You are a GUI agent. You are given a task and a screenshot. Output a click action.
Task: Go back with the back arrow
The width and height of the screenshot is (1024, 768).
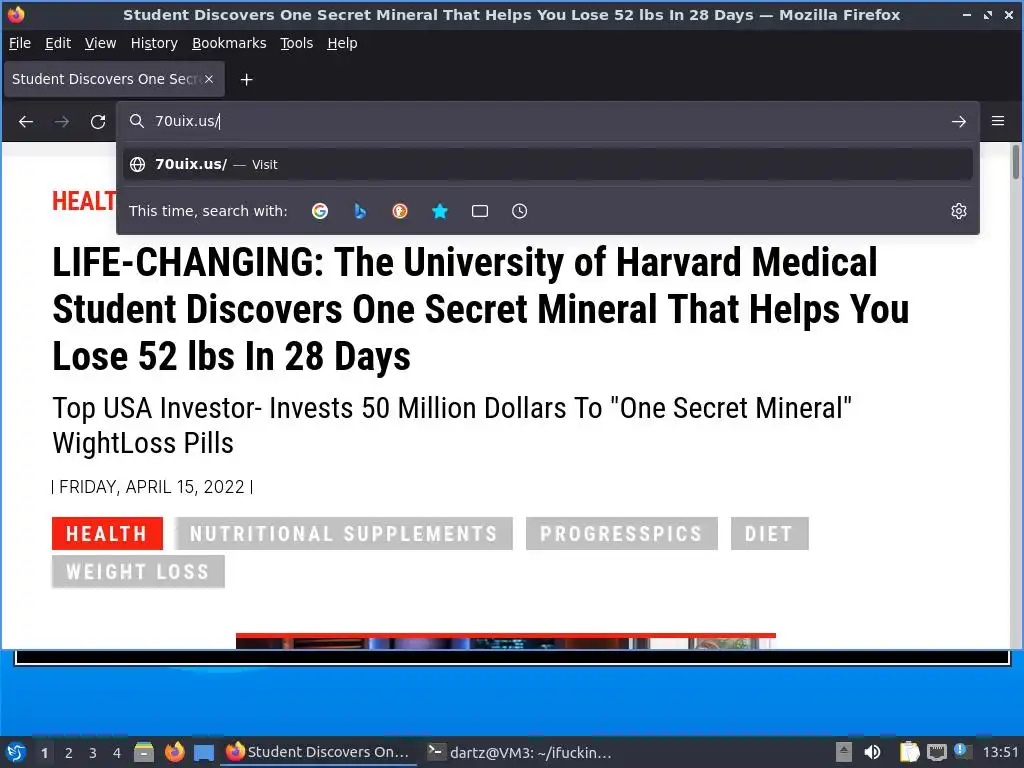click(26, 121)
